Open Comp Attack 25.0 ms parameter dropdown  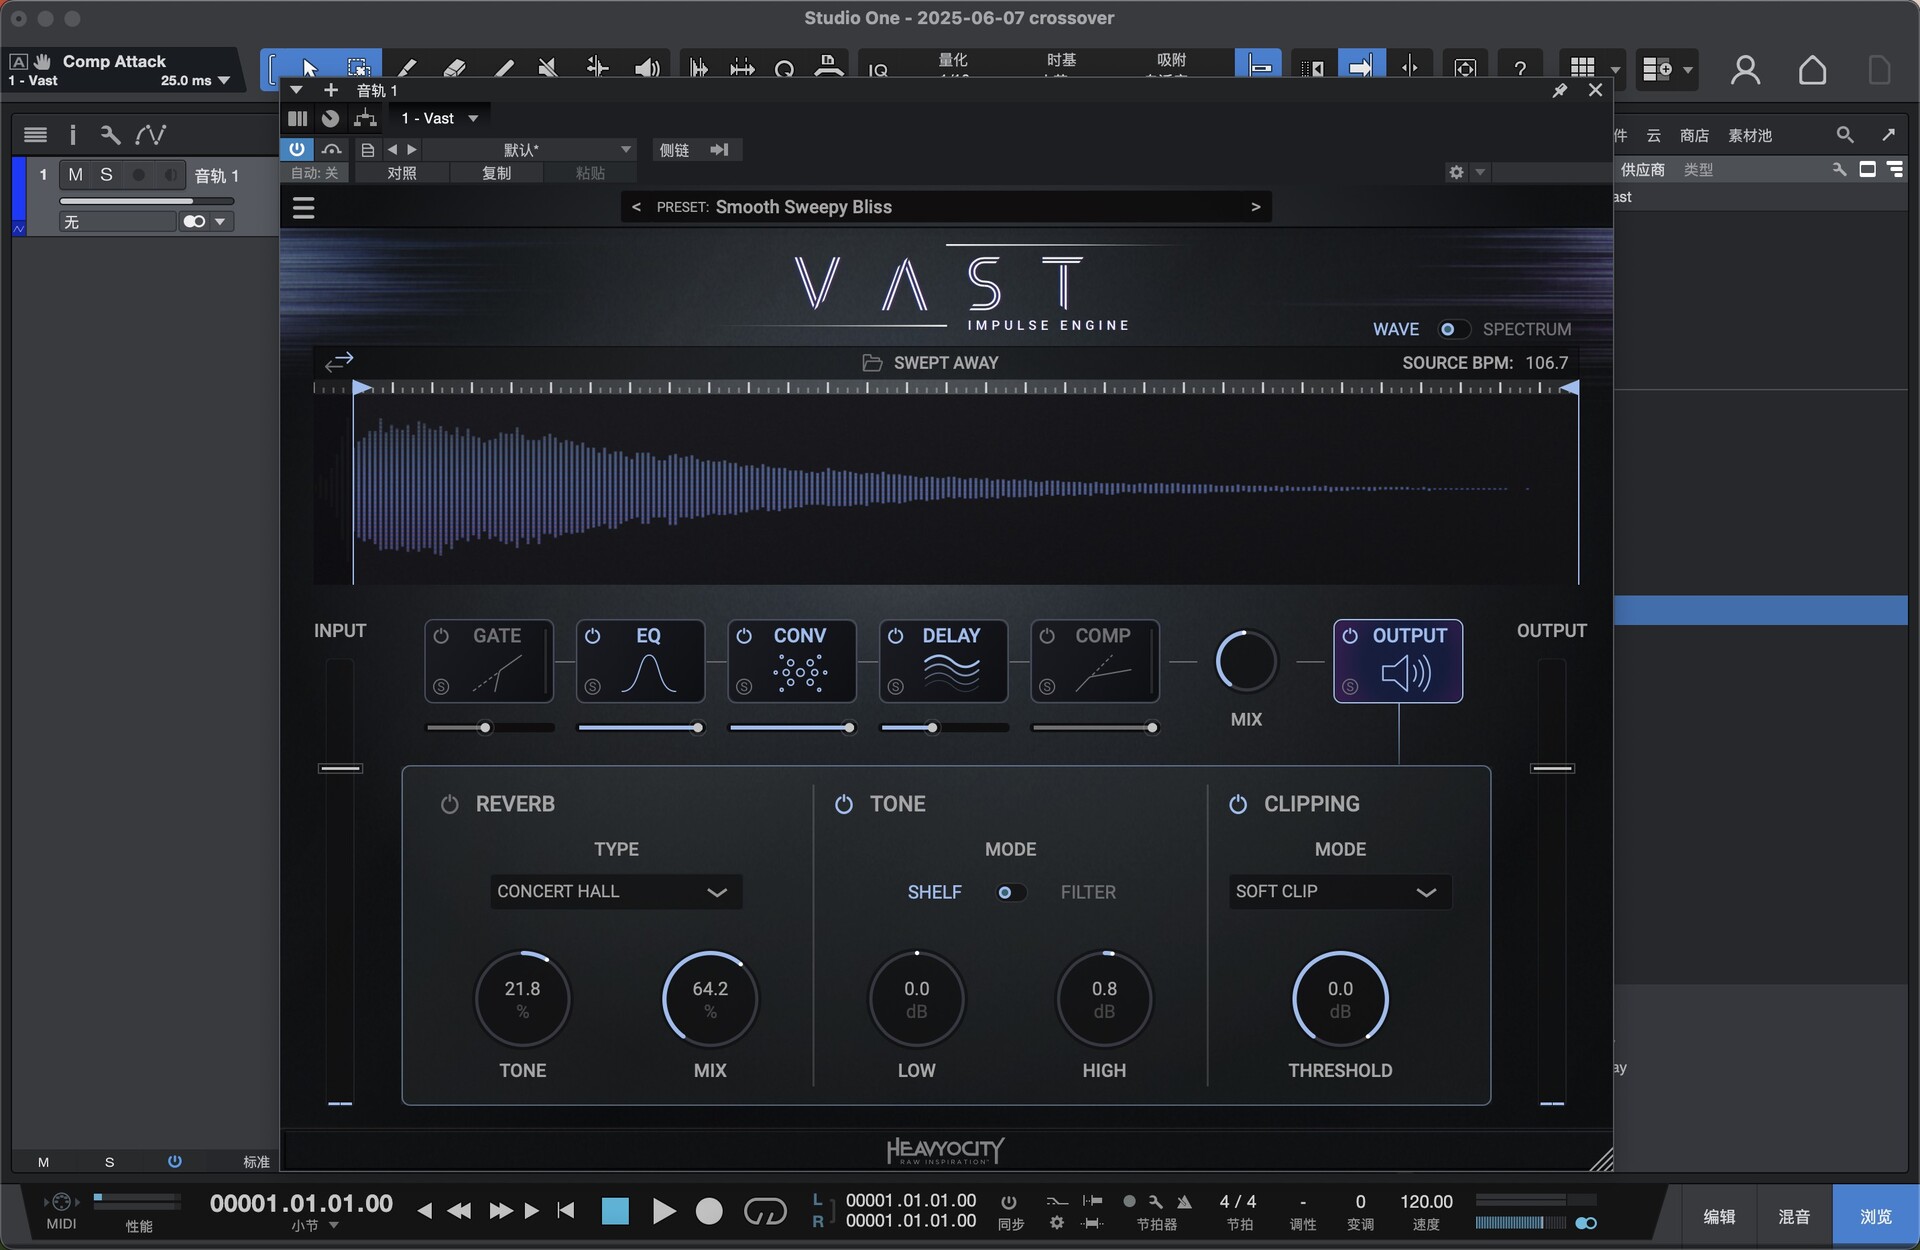click(223, 80)
